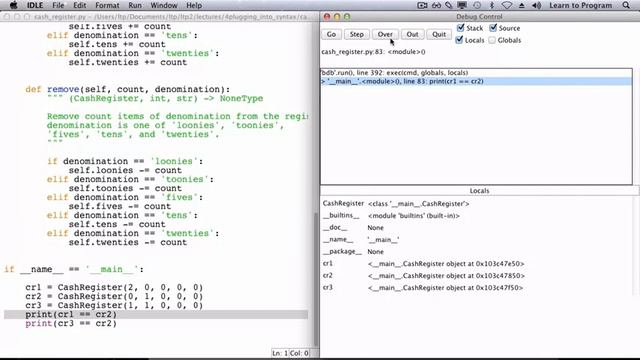Click the print(cr3 == cr2) code line
The width and height of the screenshot is (640, 360).
(x=71, y=323)
